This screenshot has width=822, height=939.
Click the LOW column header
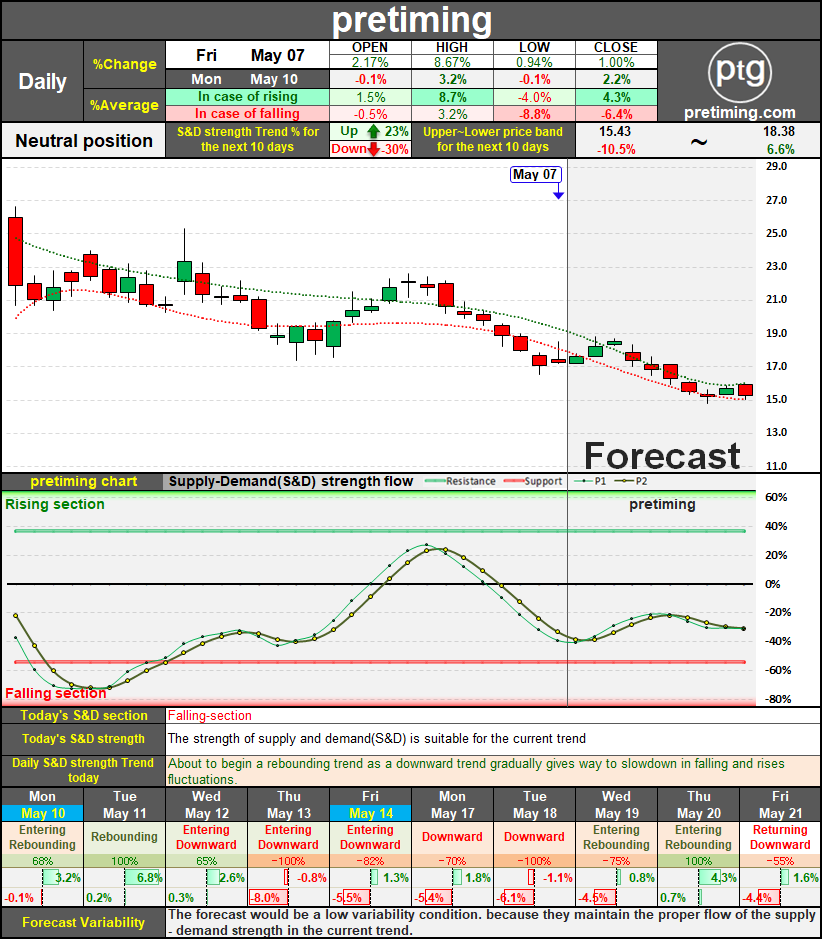(534, 47)
